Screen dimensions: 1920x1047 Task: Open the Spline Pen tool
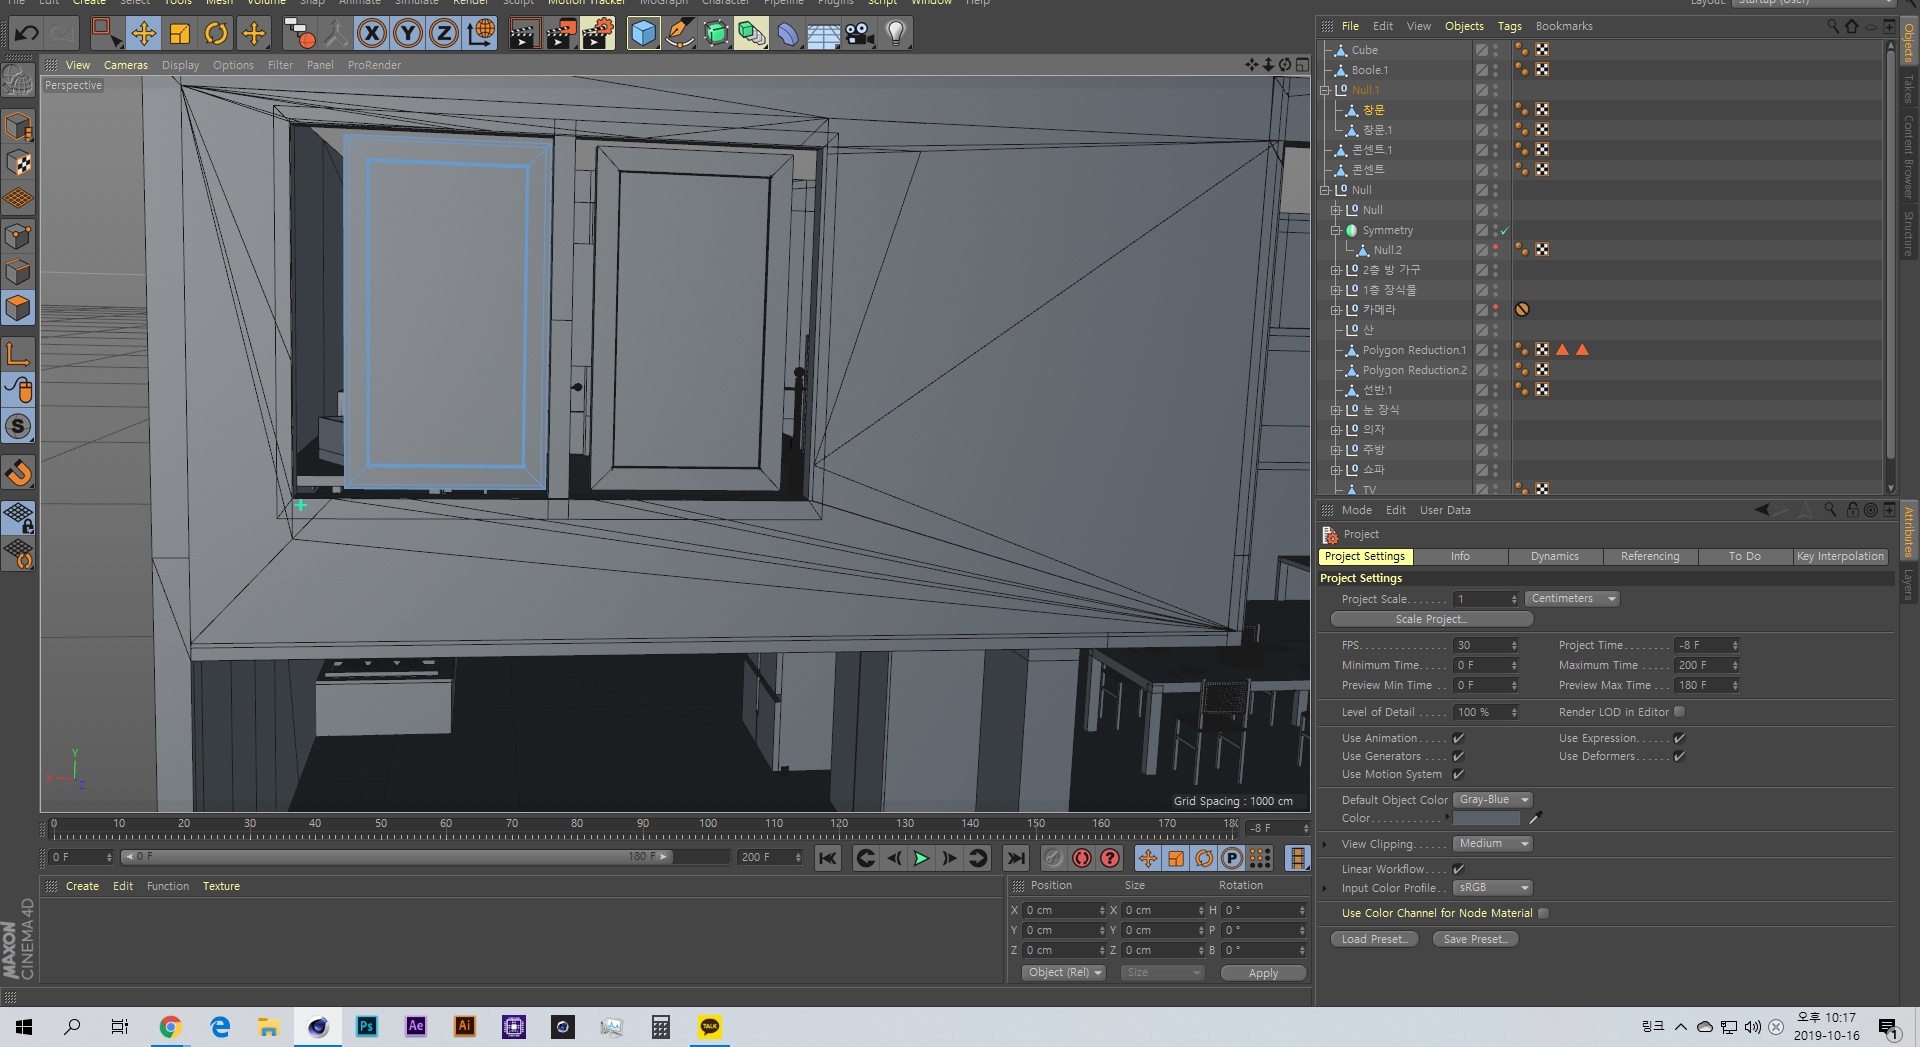coord(680,33)
